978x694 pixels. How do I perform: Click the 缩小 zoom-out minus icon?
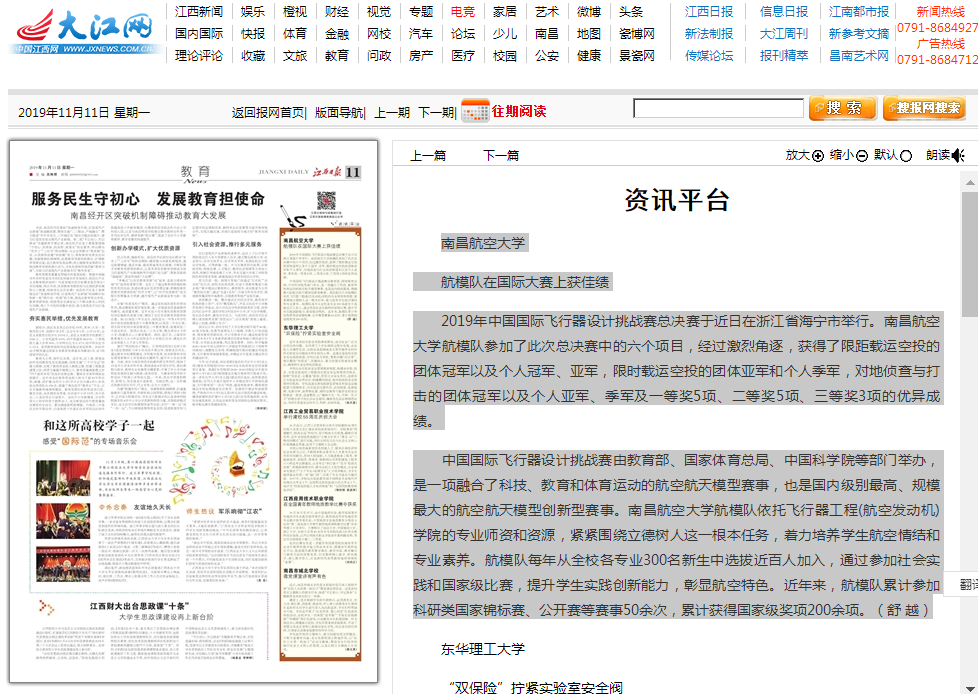pos(861,155)
